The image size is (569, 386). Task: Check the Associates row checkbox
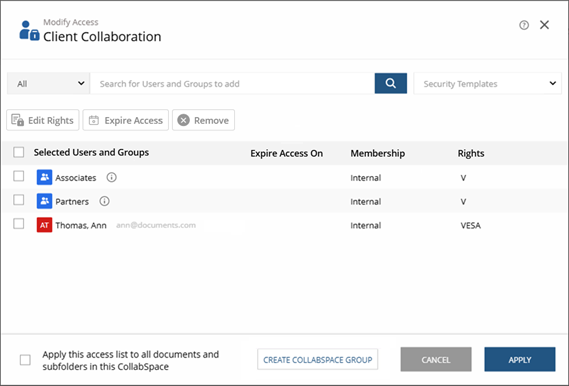(x=19, y=176)
